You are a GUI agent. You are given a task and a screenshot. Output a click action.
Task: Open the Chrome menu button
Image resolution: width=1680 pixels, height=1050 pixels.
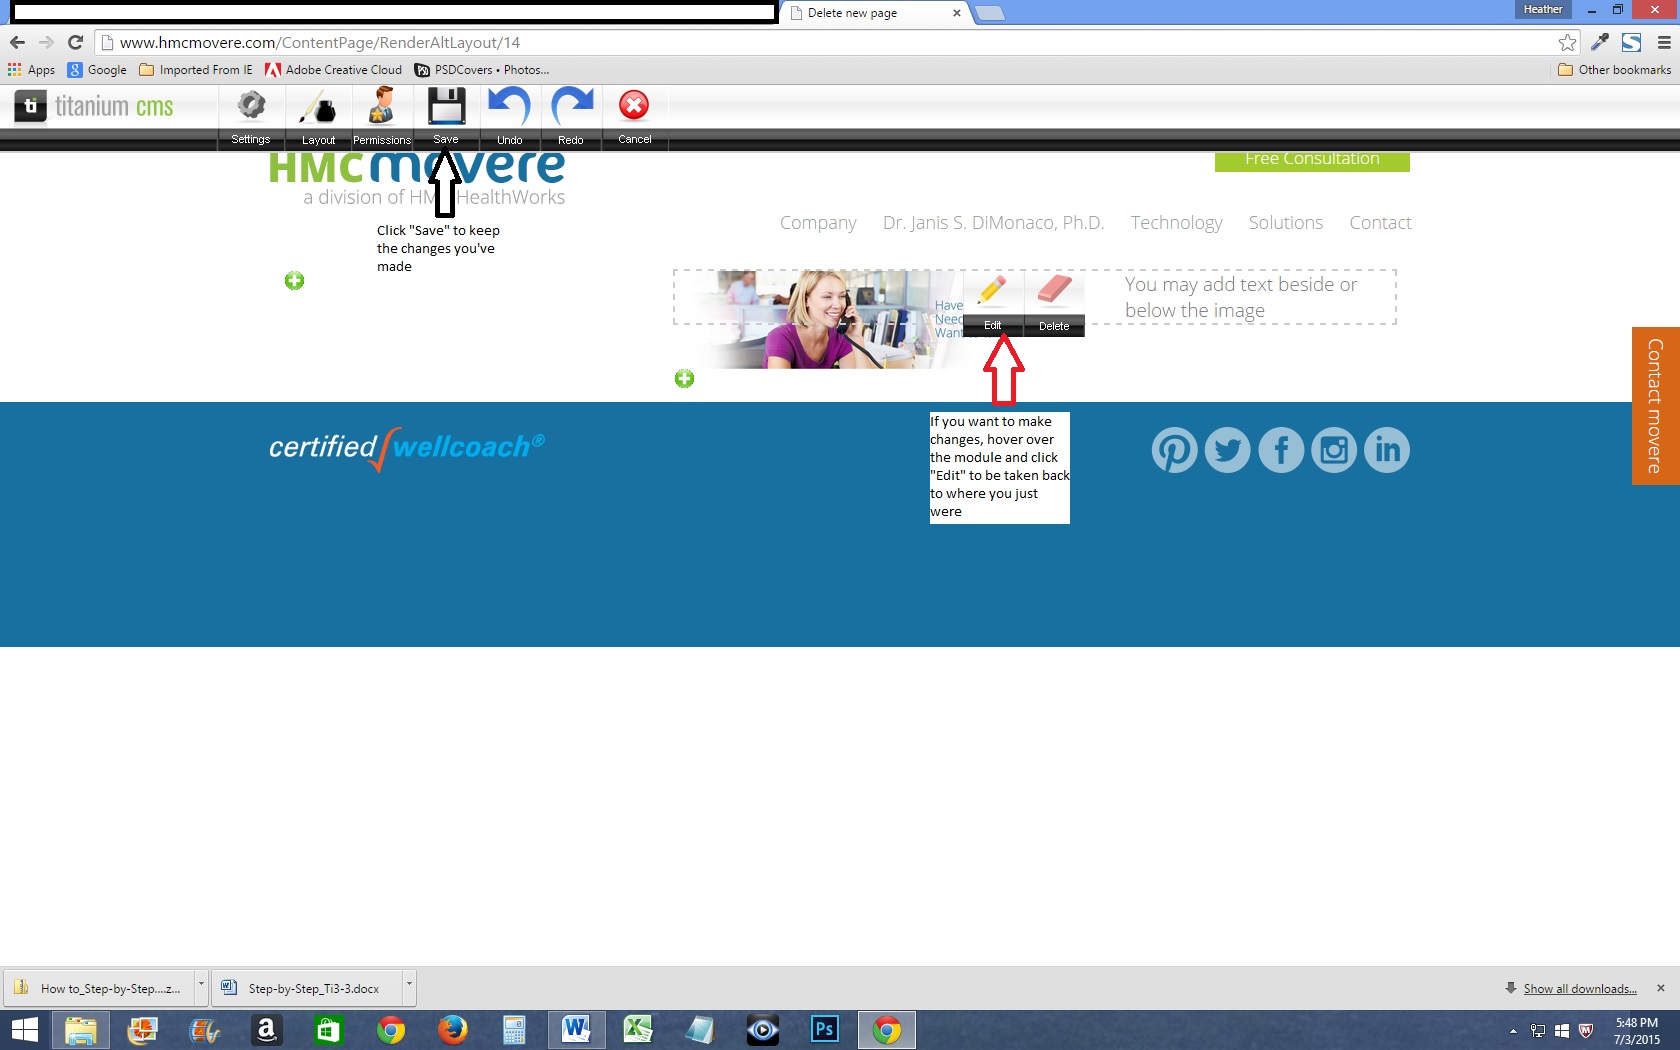(x=1664, y=42)
